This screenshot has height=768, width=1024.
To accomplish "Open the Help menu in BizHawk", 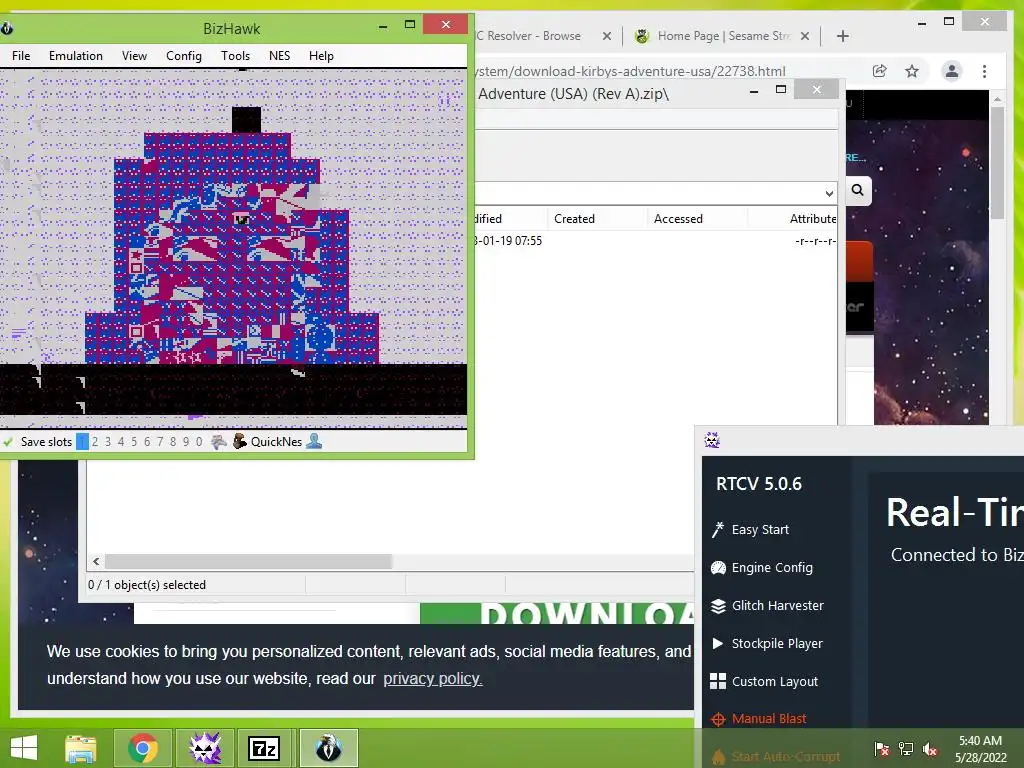I will click(321, 56).
